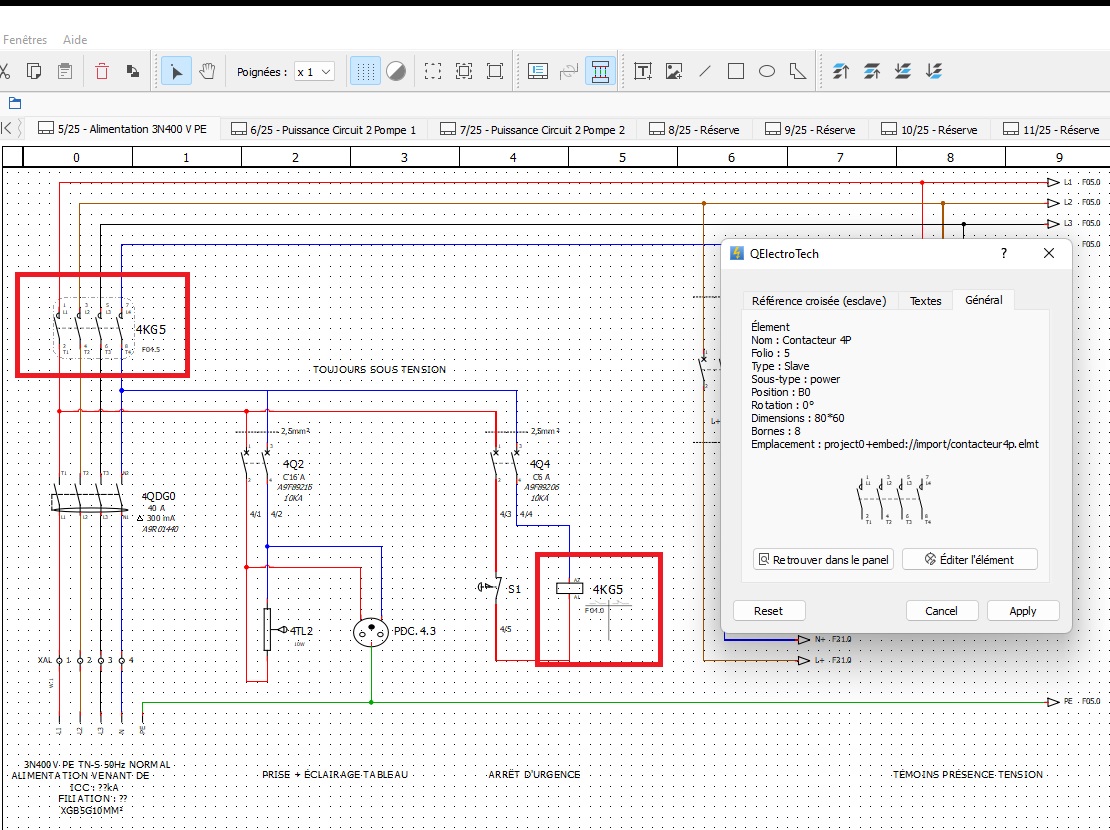Pick the draw ellipse tool
The height and width of the screenshot is (830, 1110).
coord(767,72)
